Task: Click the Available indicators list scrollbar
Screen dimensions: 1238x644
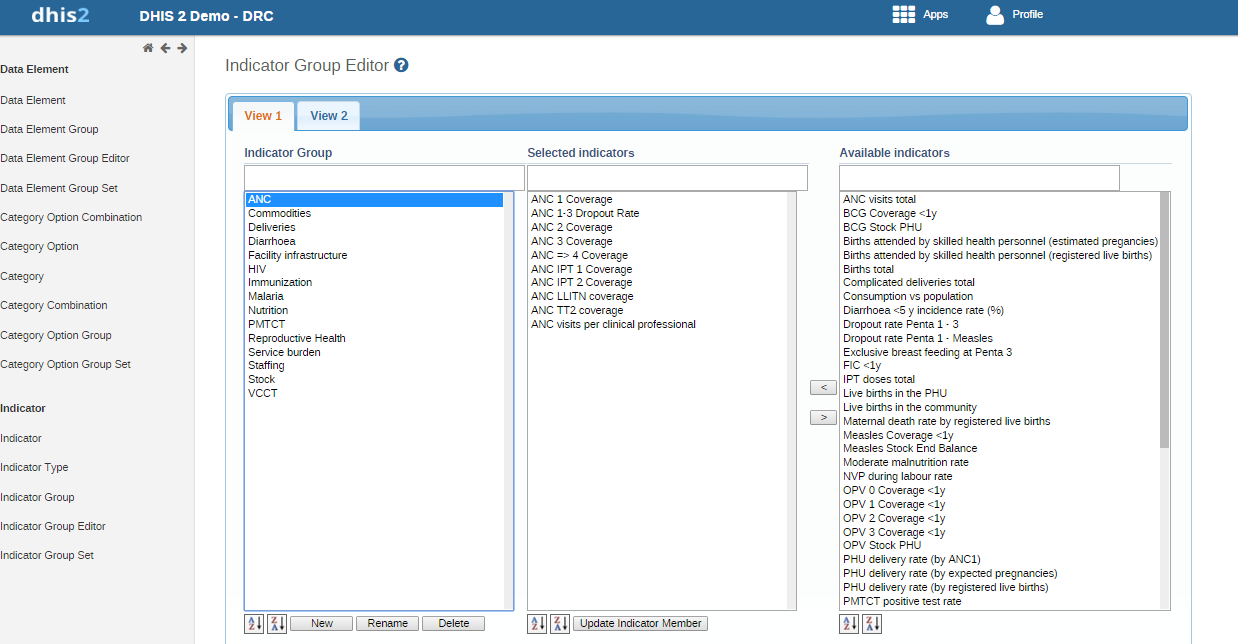Action: point(1164,320)
